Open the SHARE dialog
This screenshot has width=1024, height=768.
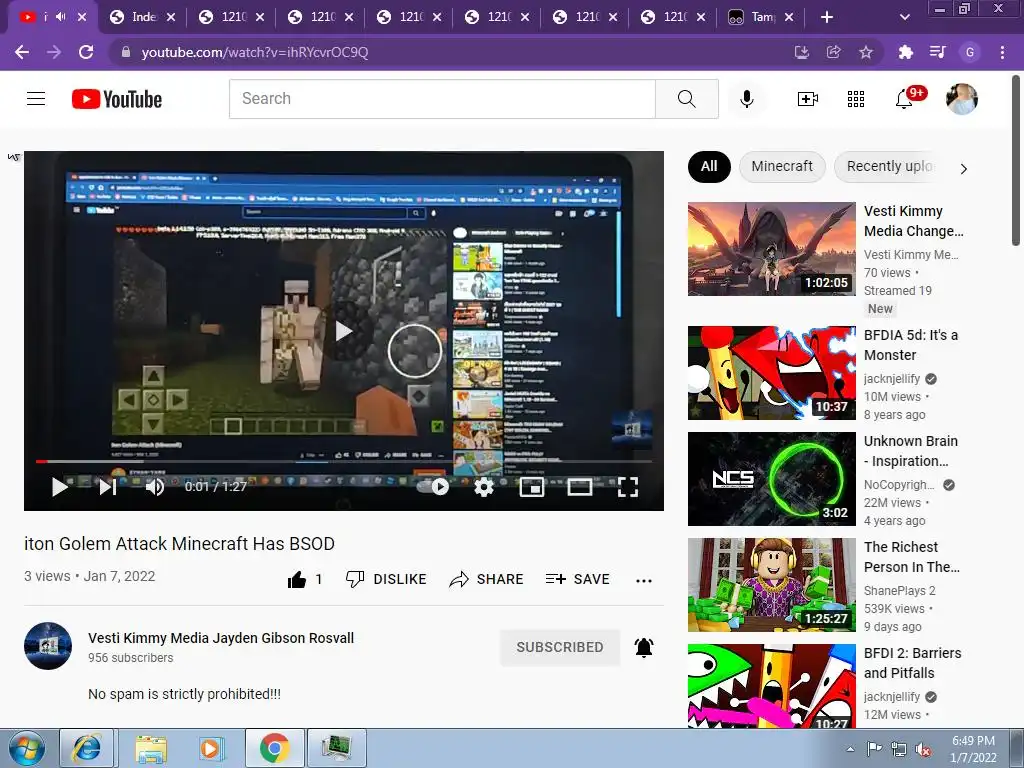(x=487, y=579)
